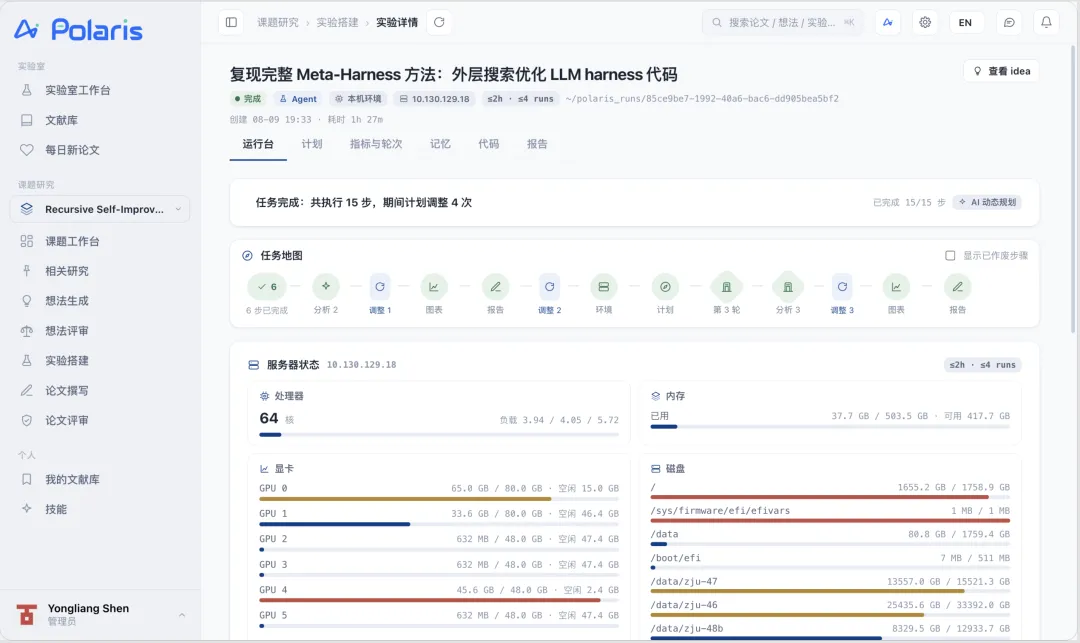1080x643 pixels.
Task: Click the first 图表 step node
Action: [434, 287]
